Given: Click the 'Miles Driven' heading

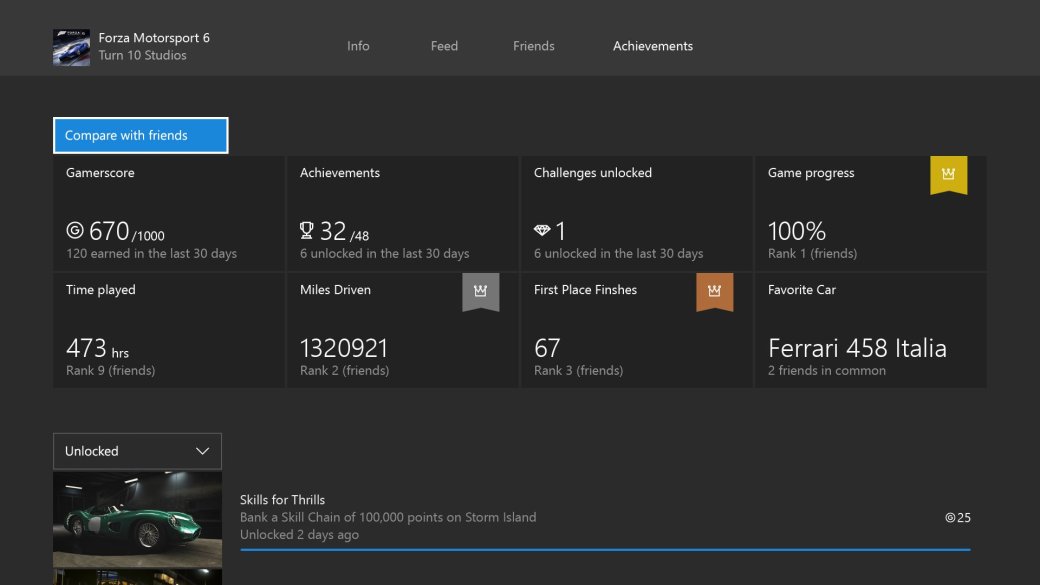Looking at the screenshot, I should [x=335, y=290].
